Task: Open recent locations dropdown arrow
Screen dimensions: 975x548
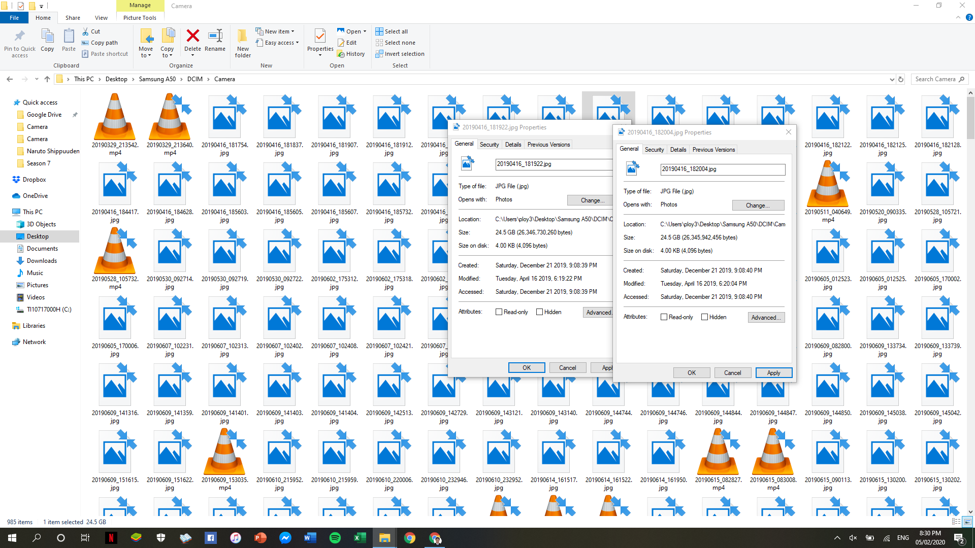Action: tap(36, 79)
